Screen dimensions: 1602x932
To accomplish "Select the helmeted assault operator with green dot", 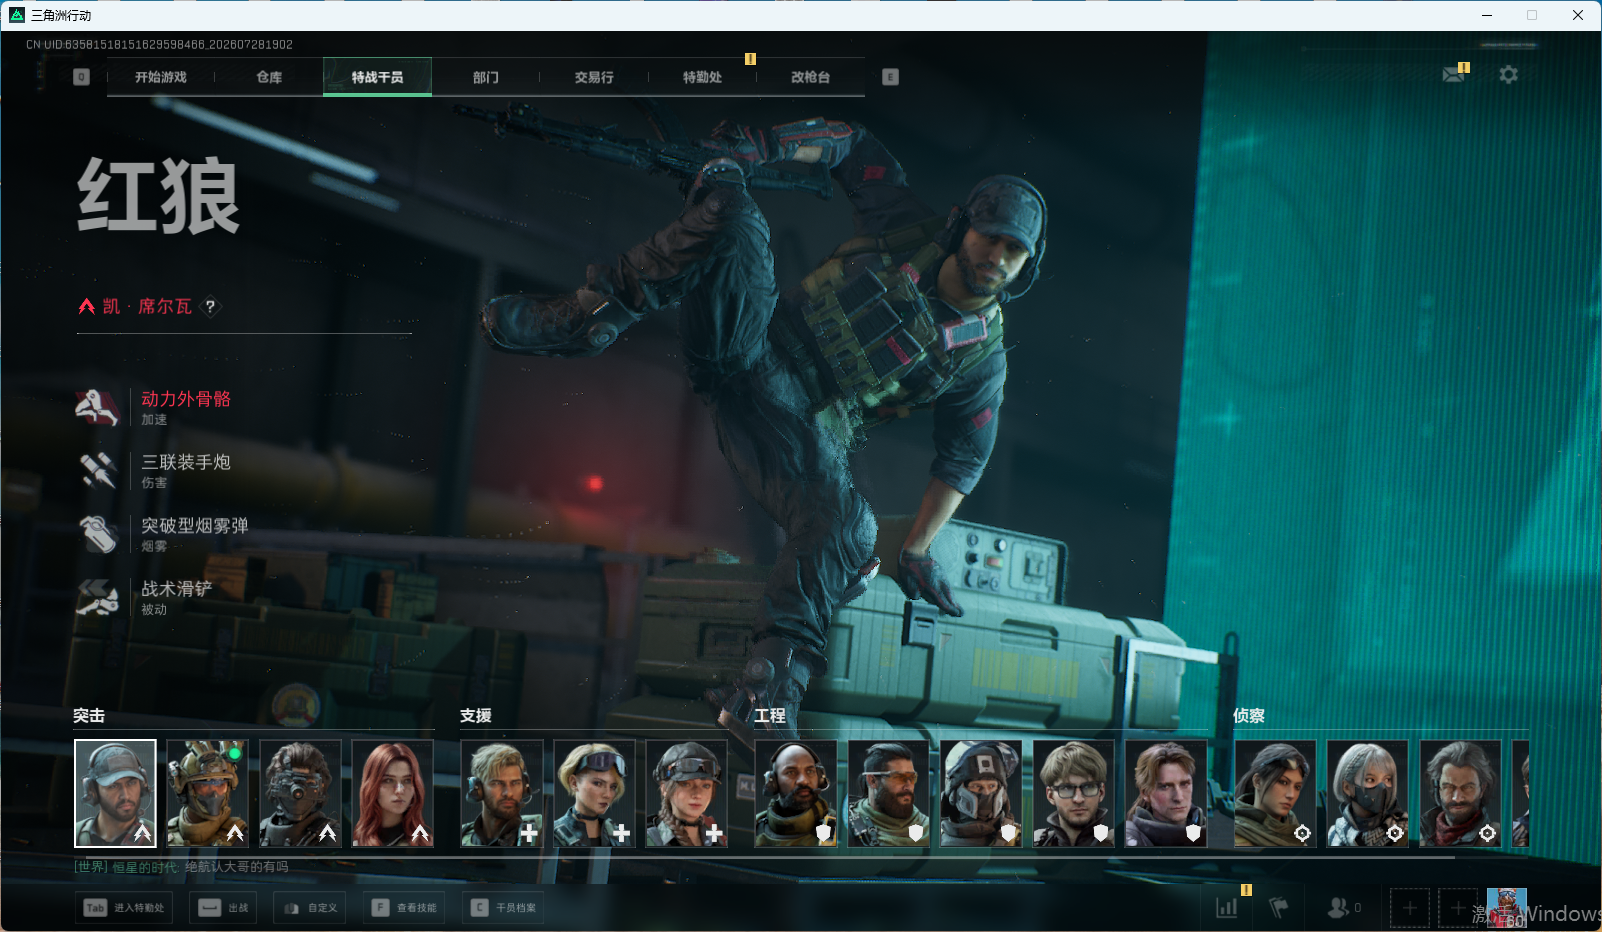I will pyautogui.click(x=207, y=793).
